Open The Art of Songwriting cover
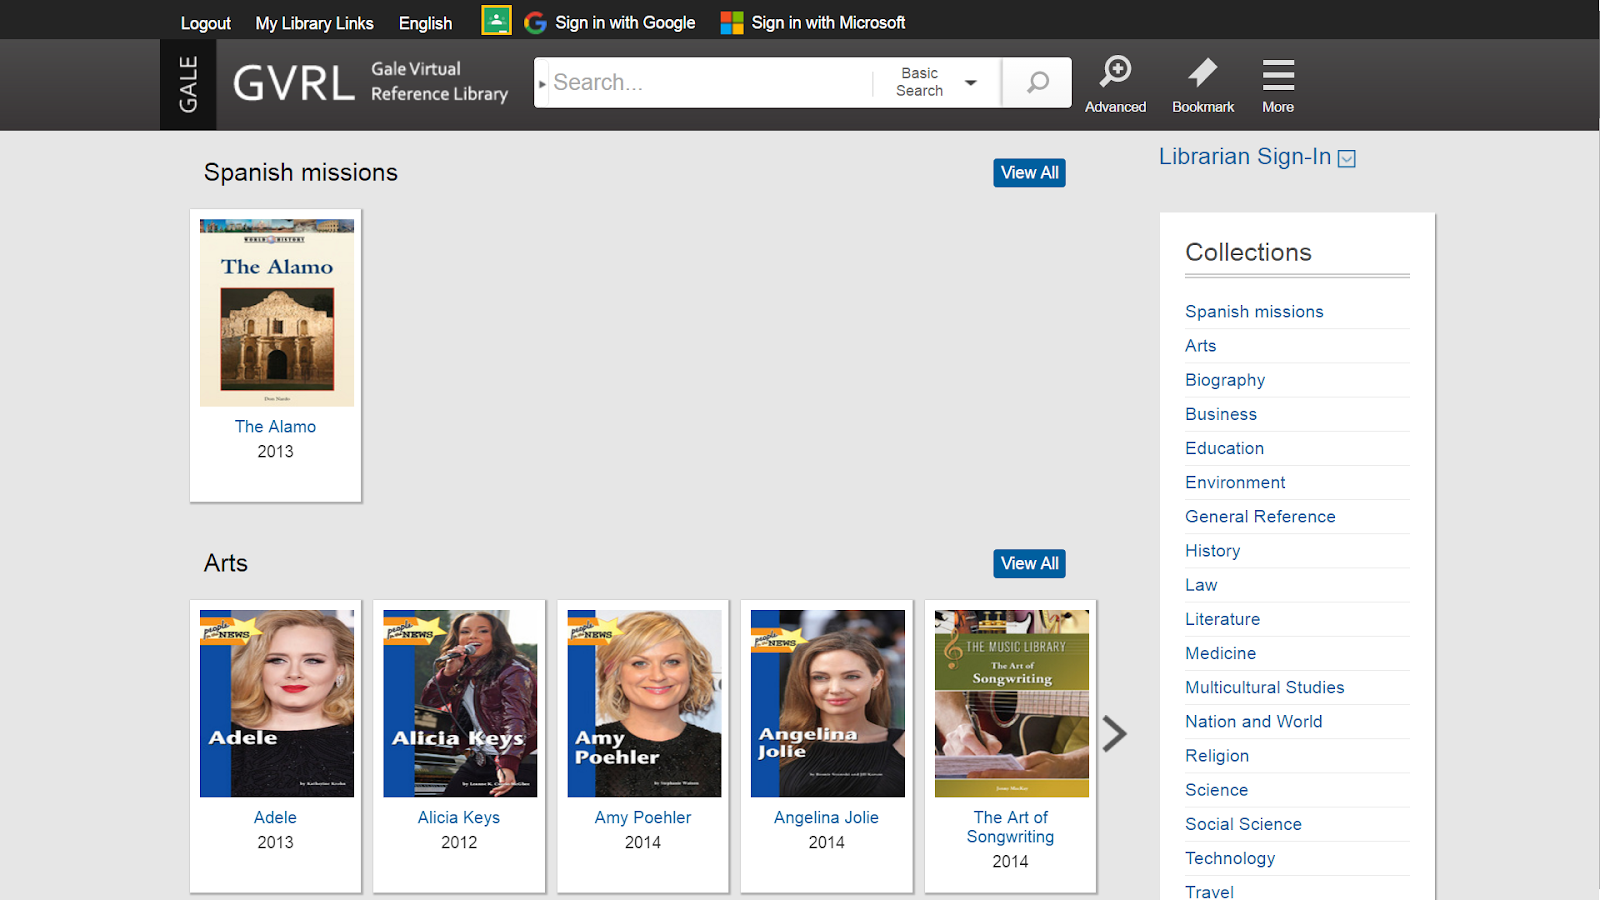 pos(1012,704)
